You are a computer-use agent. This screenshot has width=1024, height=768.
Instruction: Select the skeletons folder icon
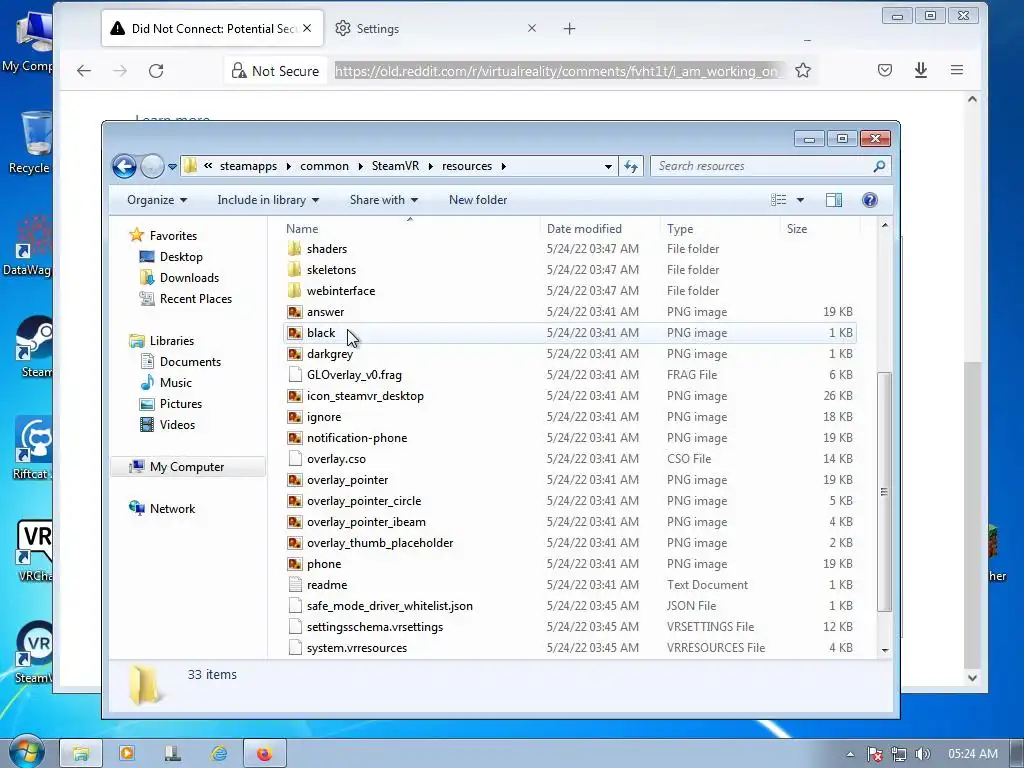coord(295,270)
